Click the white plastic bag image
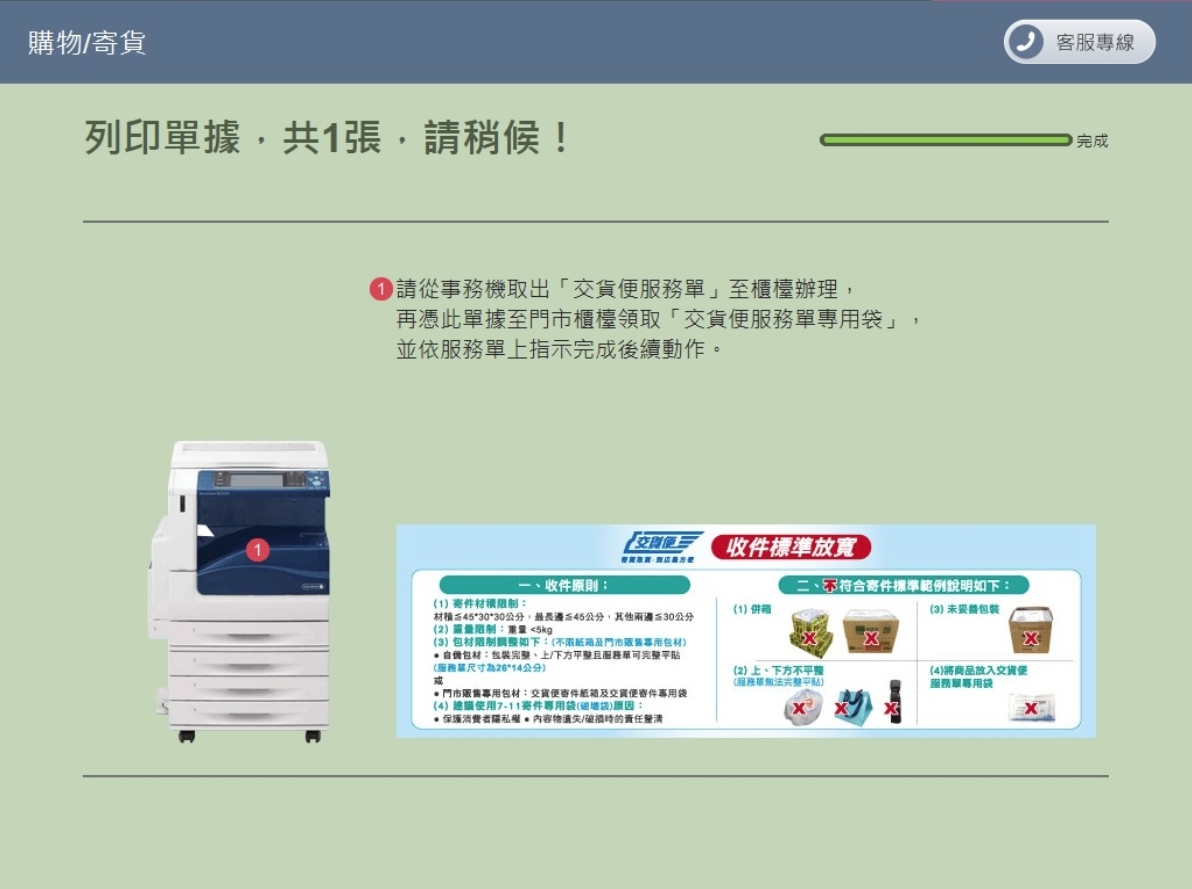This screenshot has width=1192, height=889. (802, 707)
